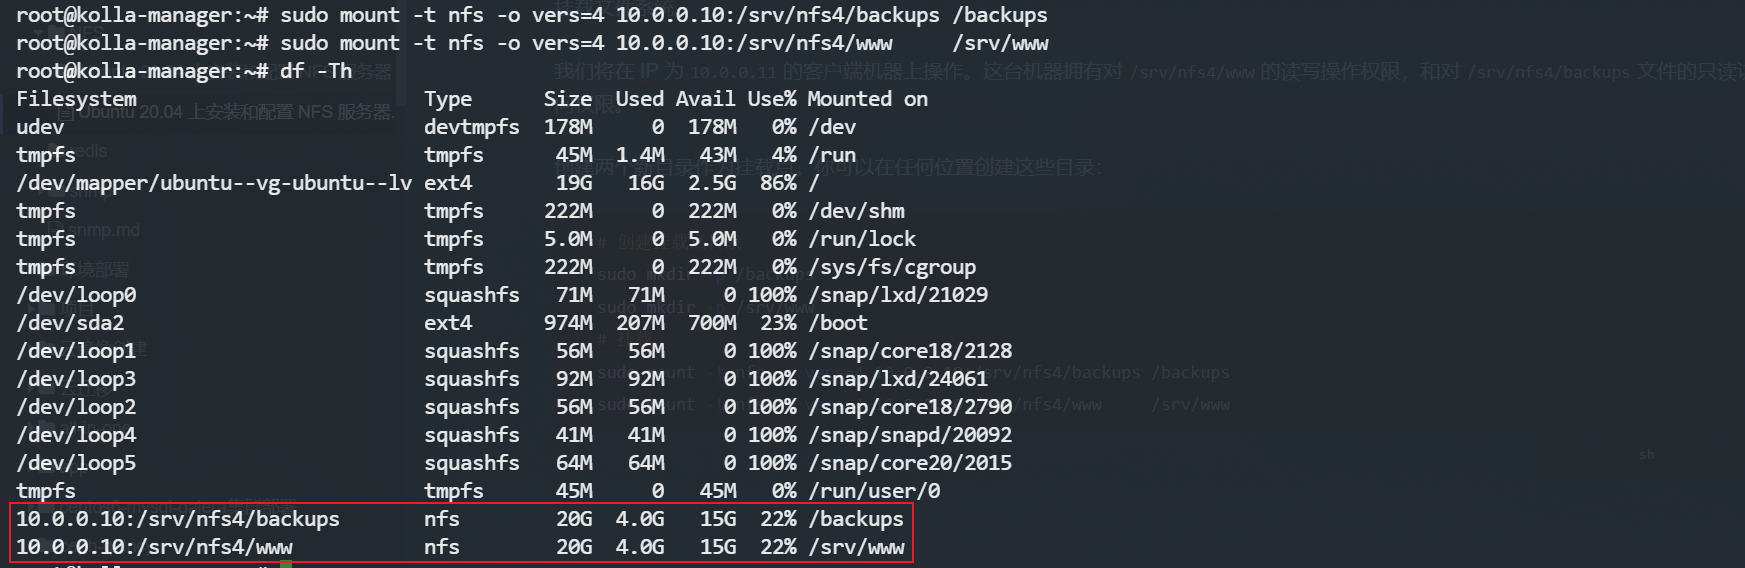
Task: Click the /srv/www mount point in highlighted row
Action: point(856,547)
